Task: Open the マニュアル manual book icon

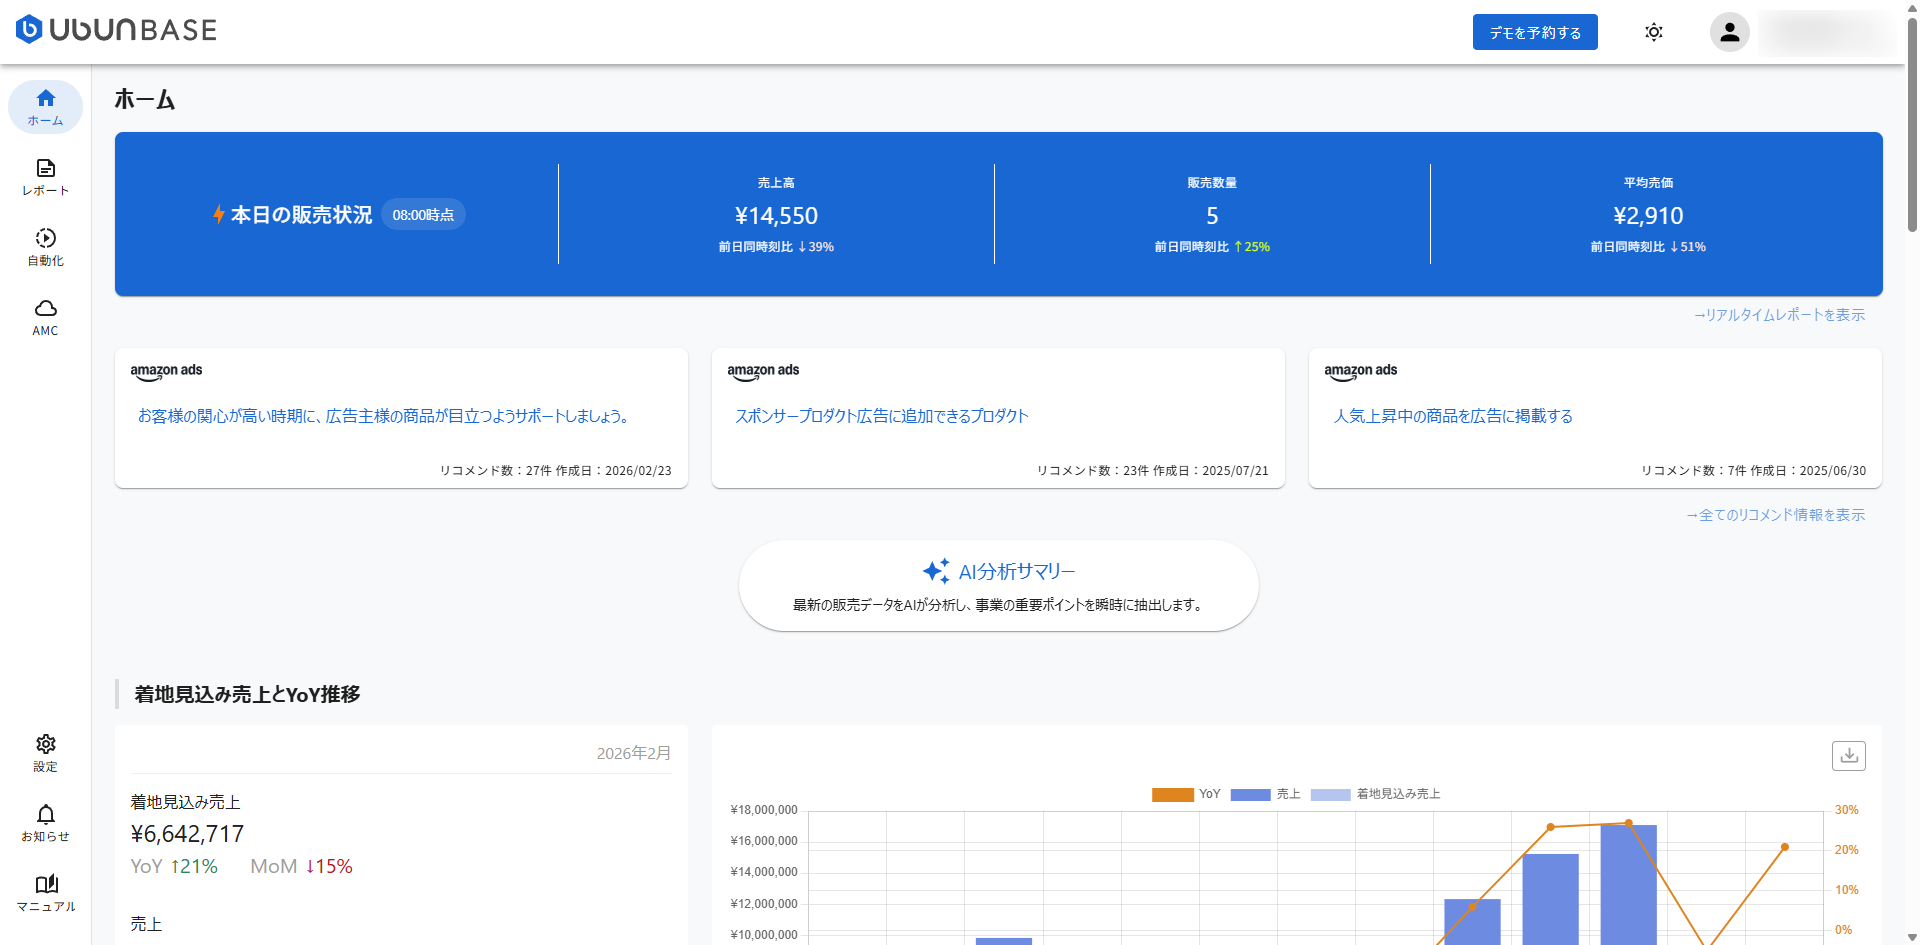Action: 45,892
